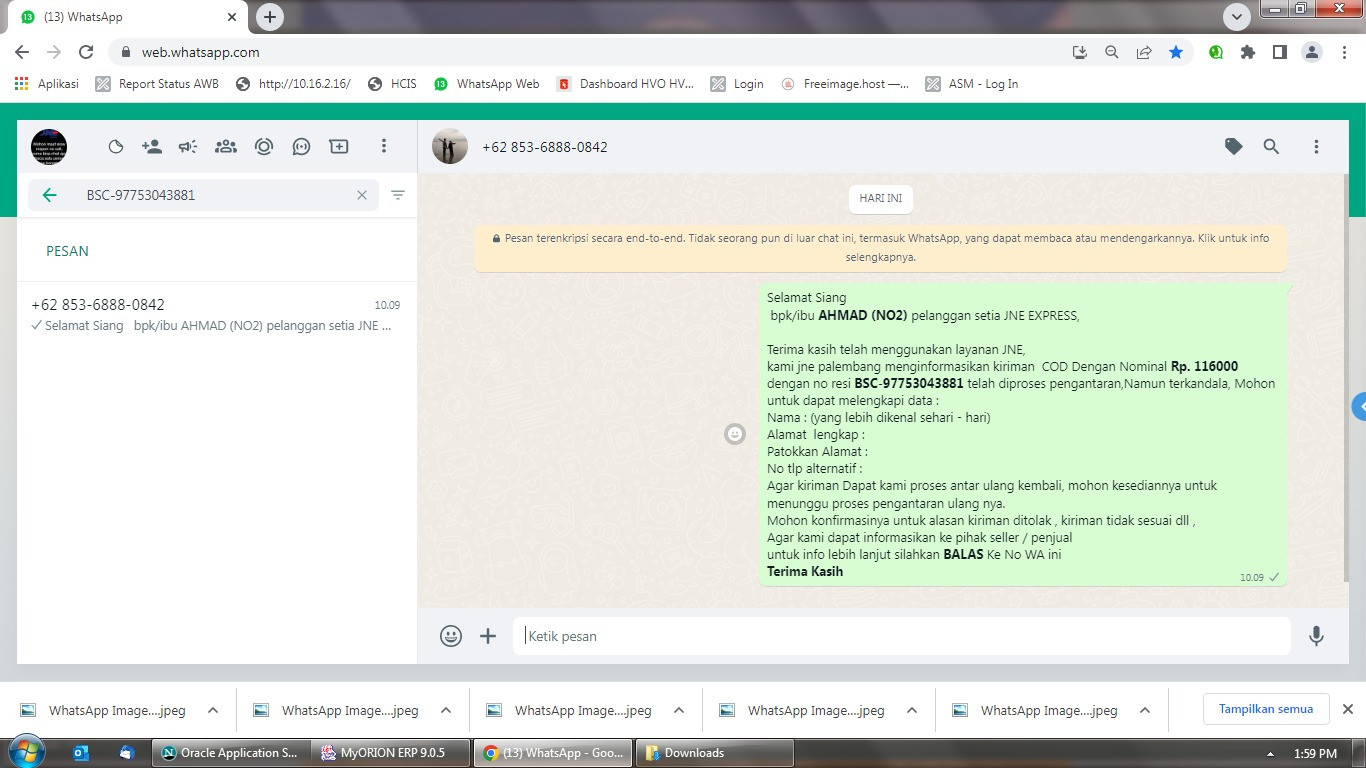
Task: Click resi number BSC-97753043881 in message
Action: pos(909,383)
